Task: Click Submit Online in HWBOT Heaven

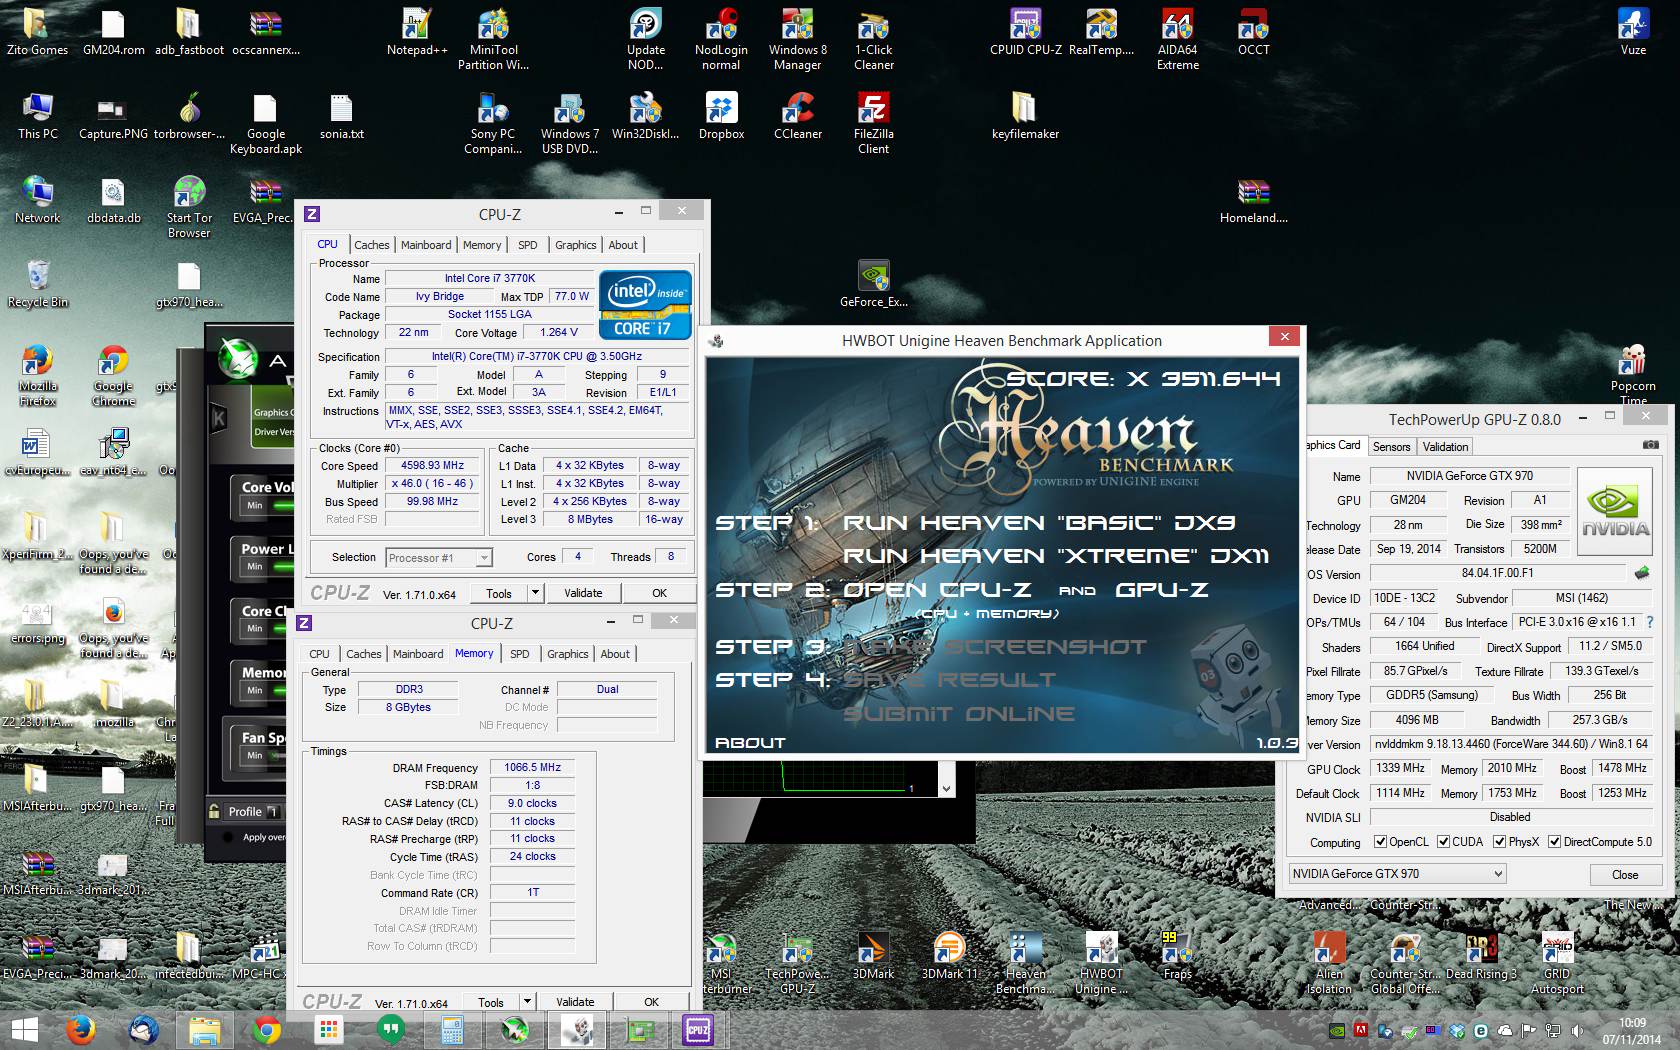Action: (959, 713)
